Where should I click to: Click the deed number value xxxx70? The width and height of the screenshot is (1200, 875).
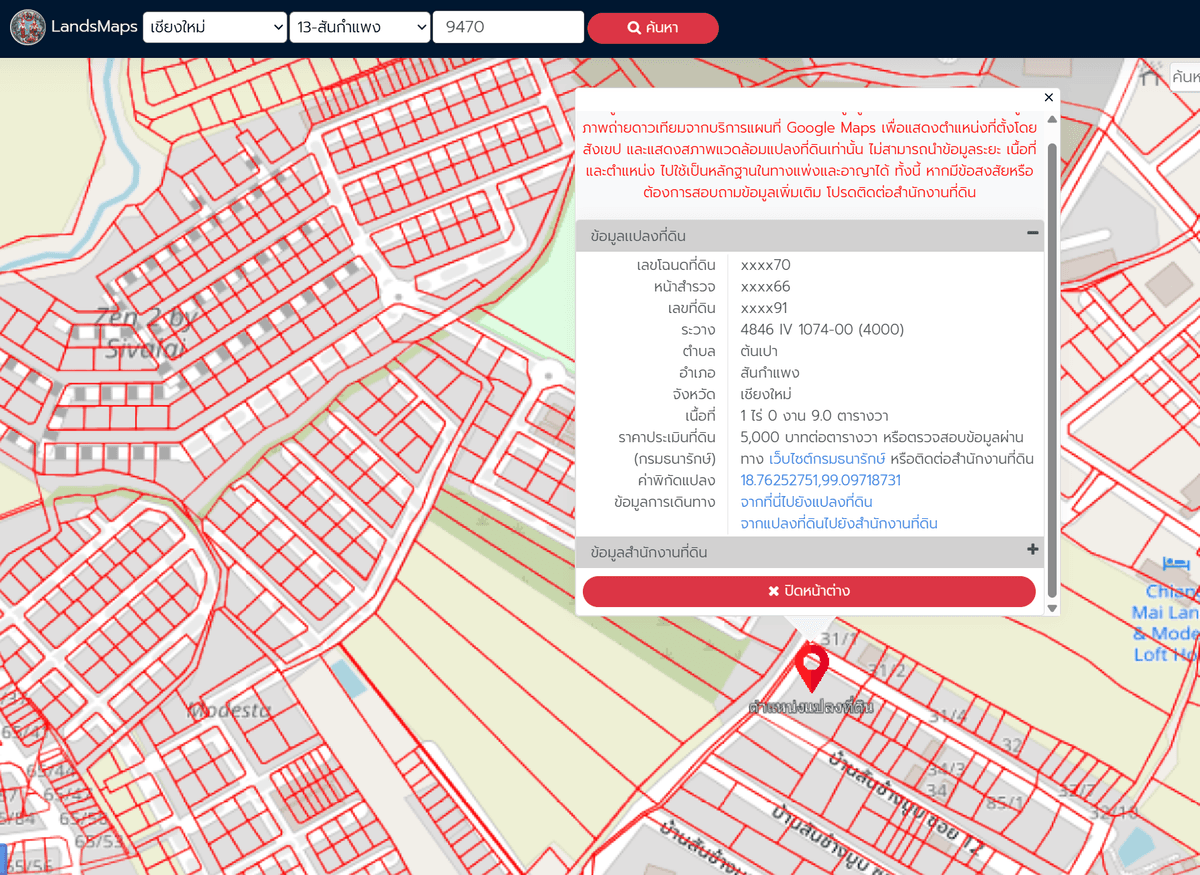coord(766,265)
